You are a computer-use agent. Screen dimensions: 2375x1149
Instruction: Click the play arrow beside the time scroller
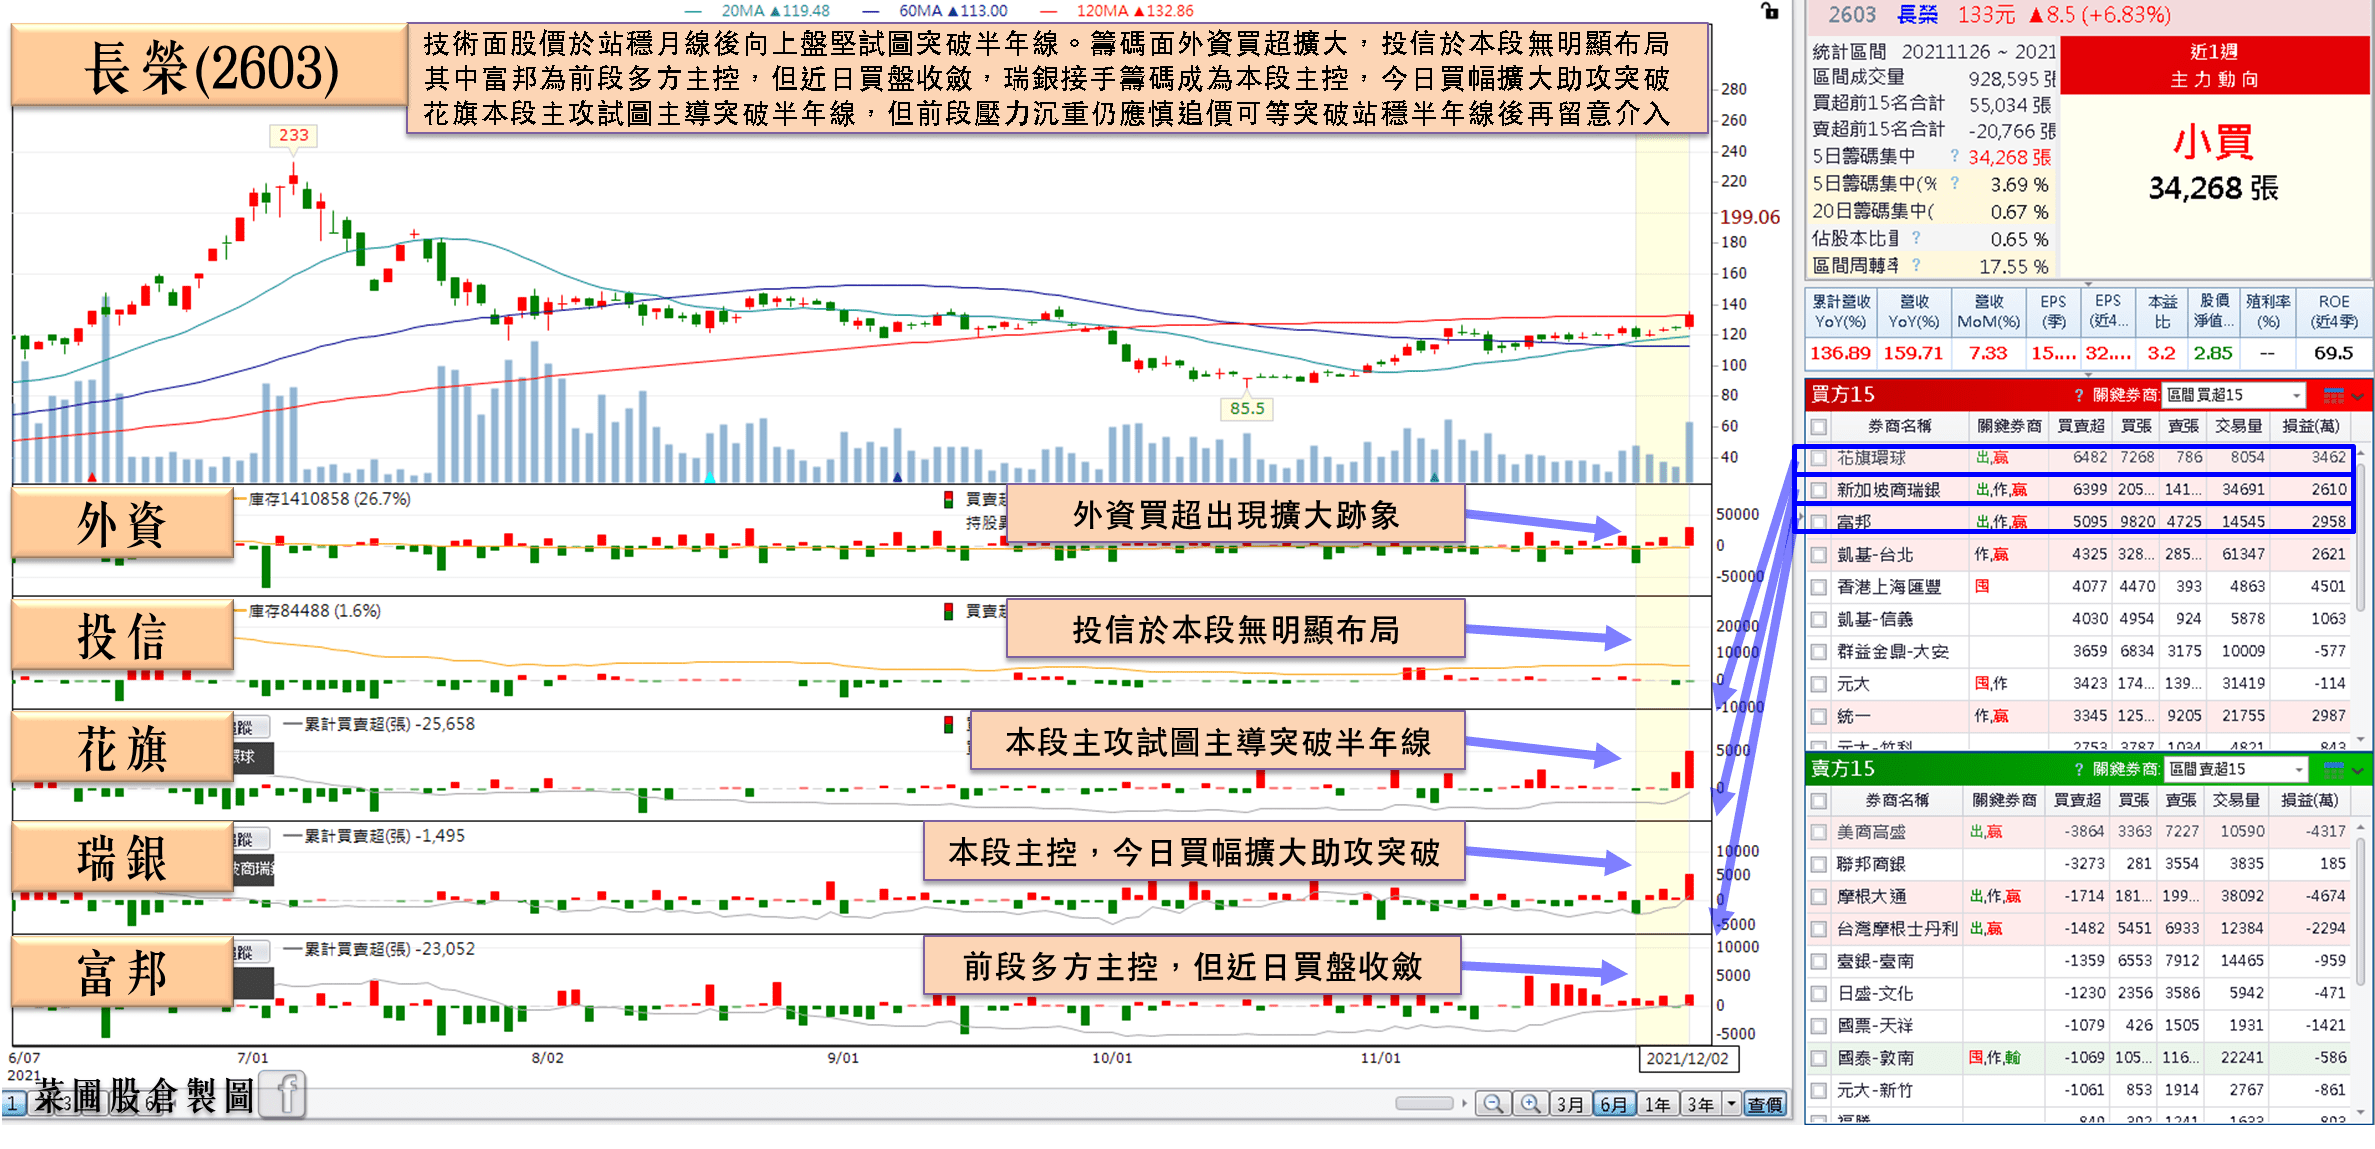coord(1464,1103)
